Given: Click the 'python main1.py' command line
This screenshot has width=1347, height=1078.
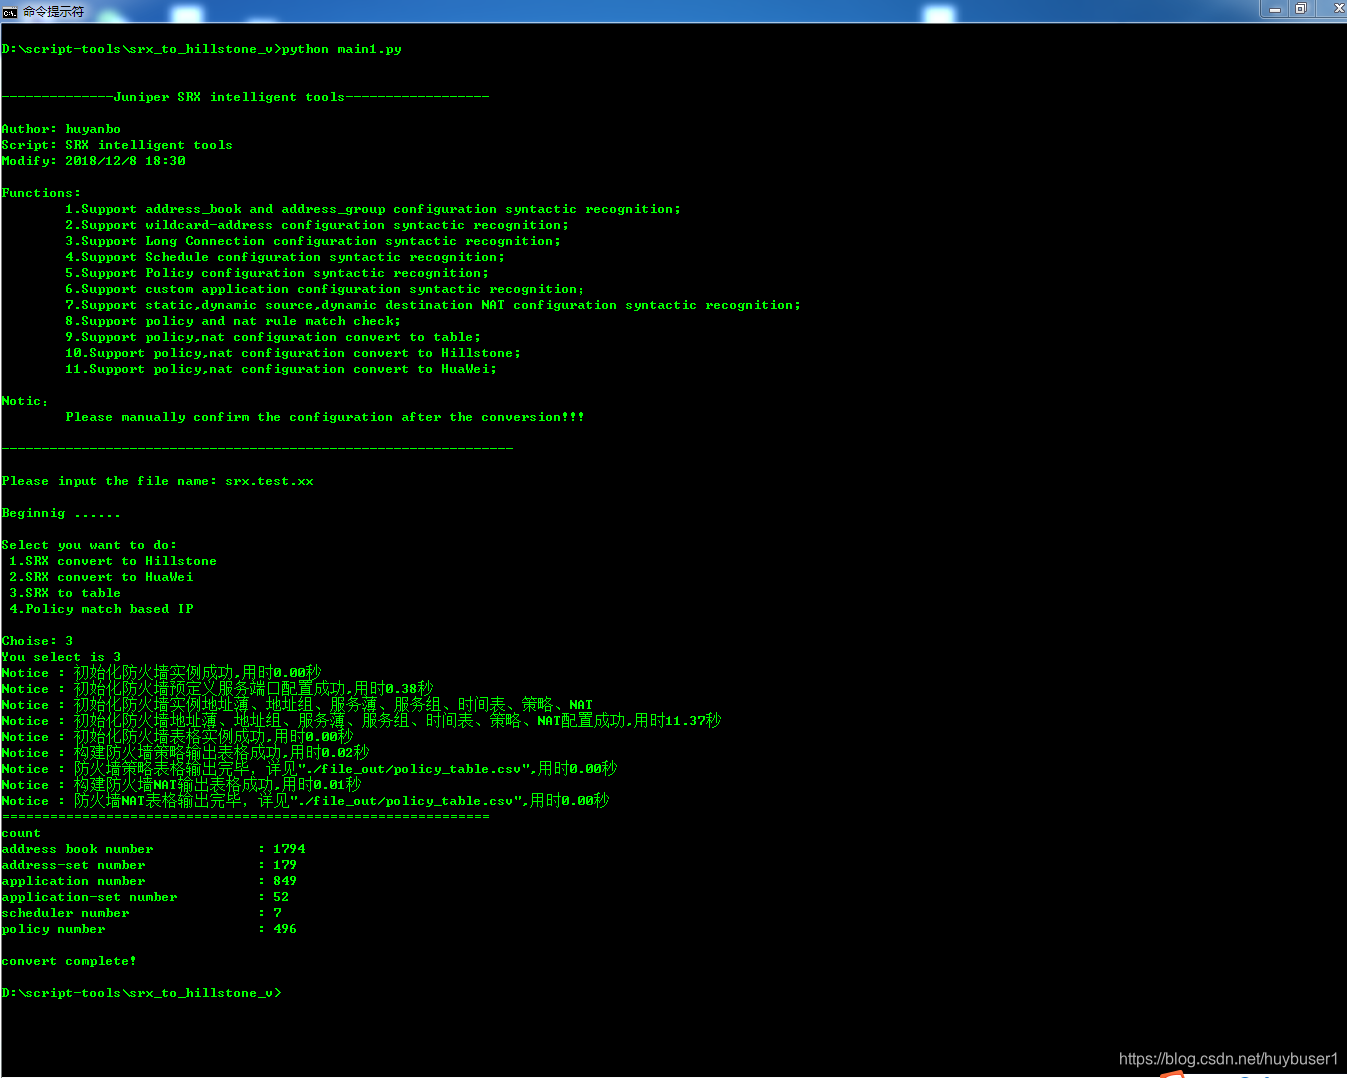Looking at the screenshot, I should (202, 49).
